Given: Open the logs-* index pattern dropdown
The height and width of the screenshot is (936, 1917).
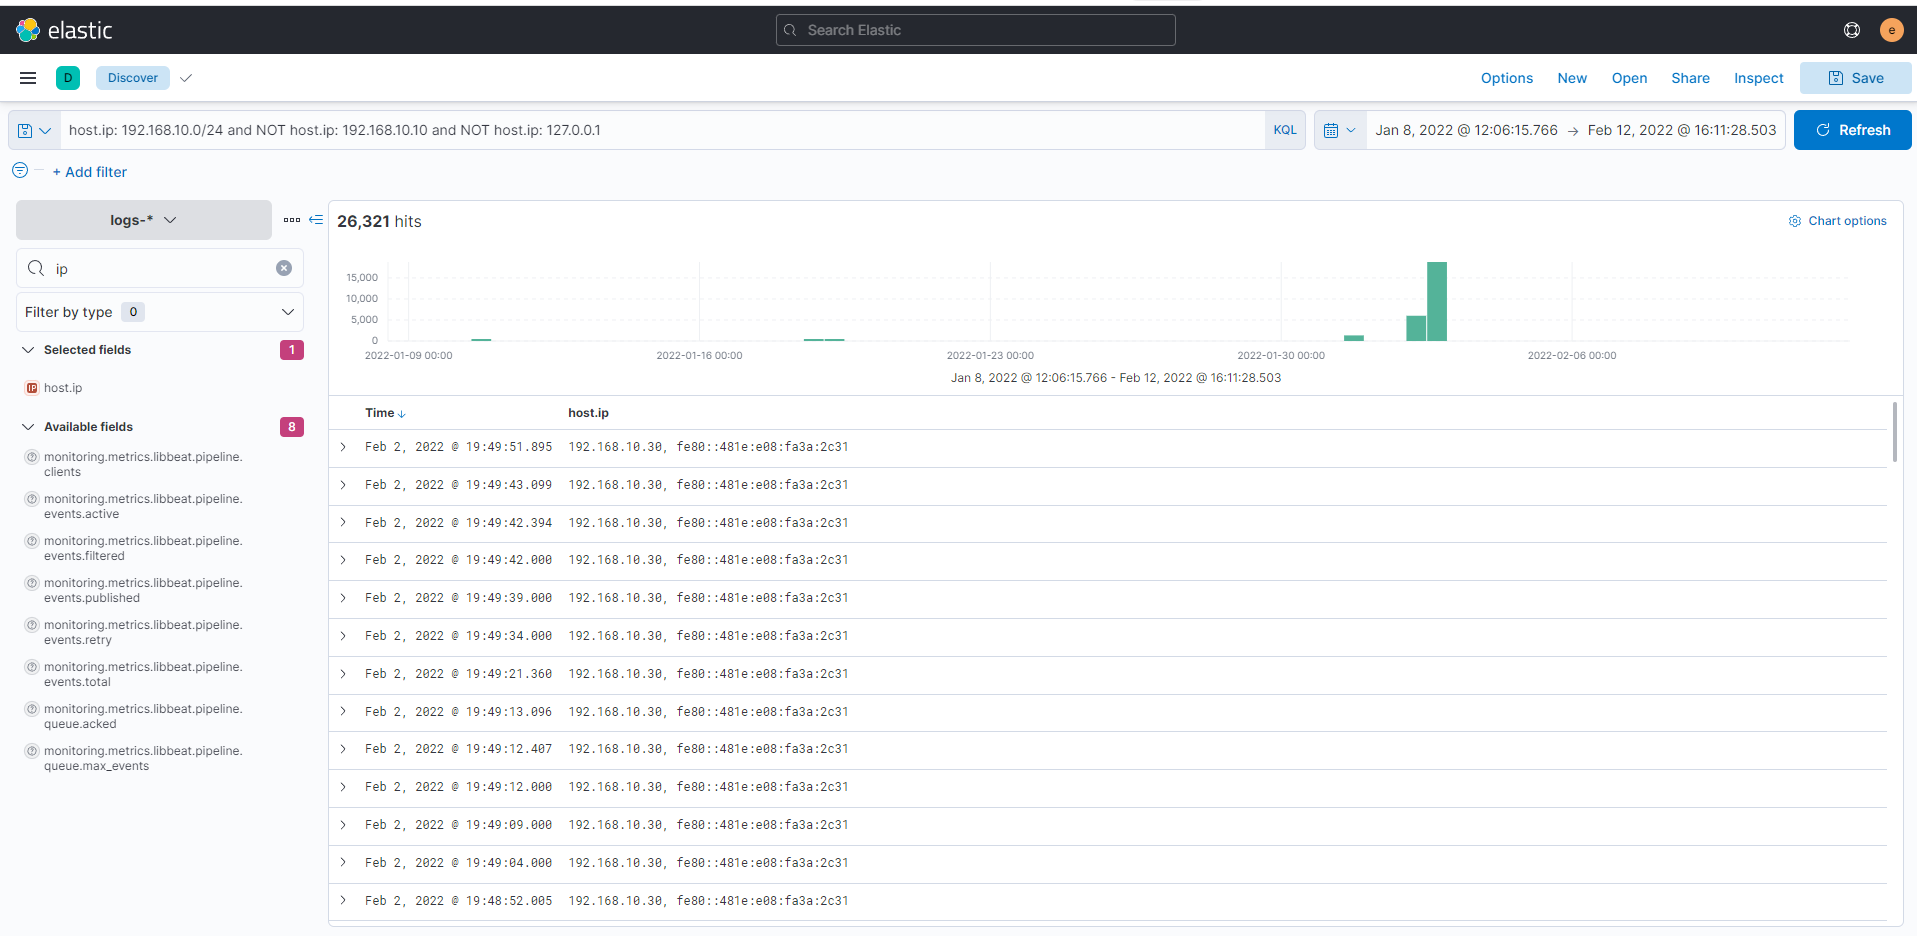Looking at the screenshot, I should coord(144,220).
